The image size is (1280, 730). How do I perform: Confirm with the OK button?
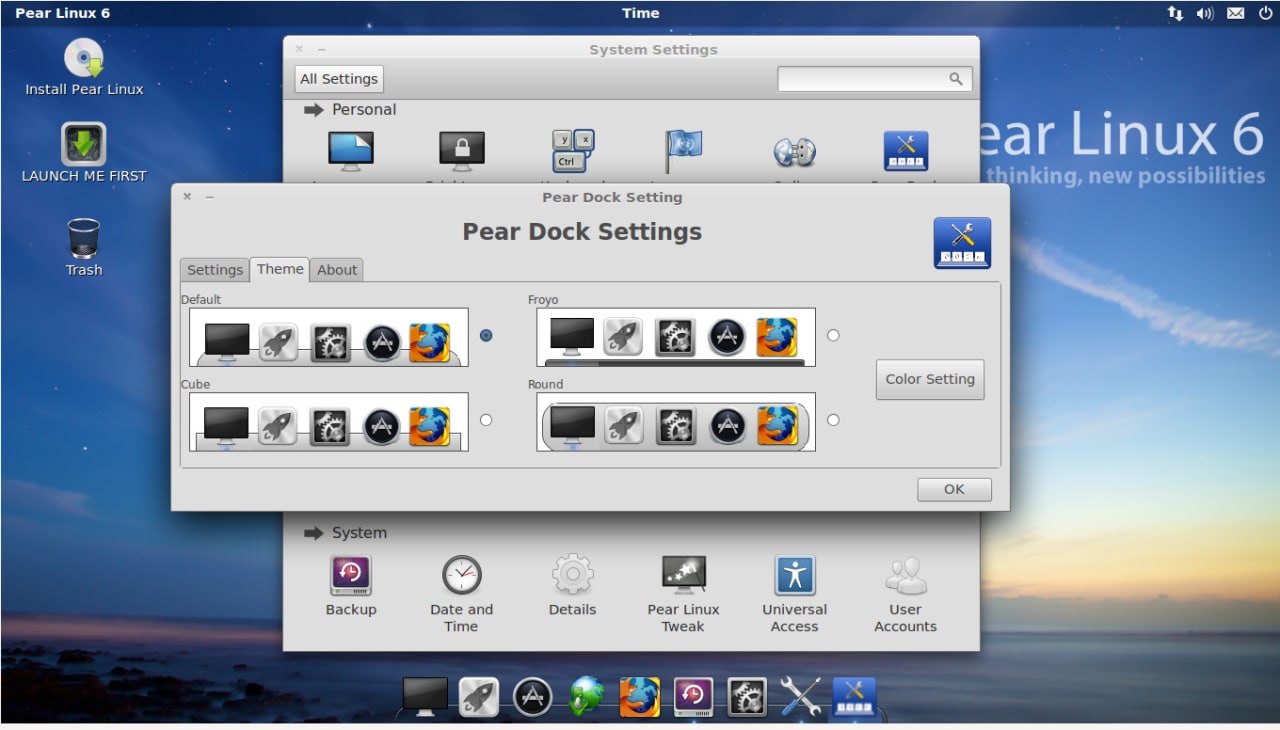pyautogui.click(x=954, y=489)
